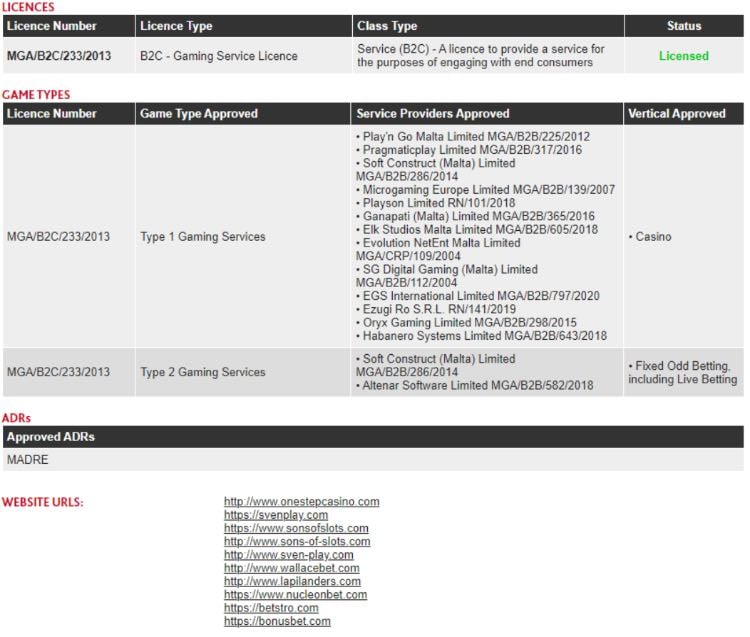
Task: Click the Class Type column header
Action: click(488, 26)
